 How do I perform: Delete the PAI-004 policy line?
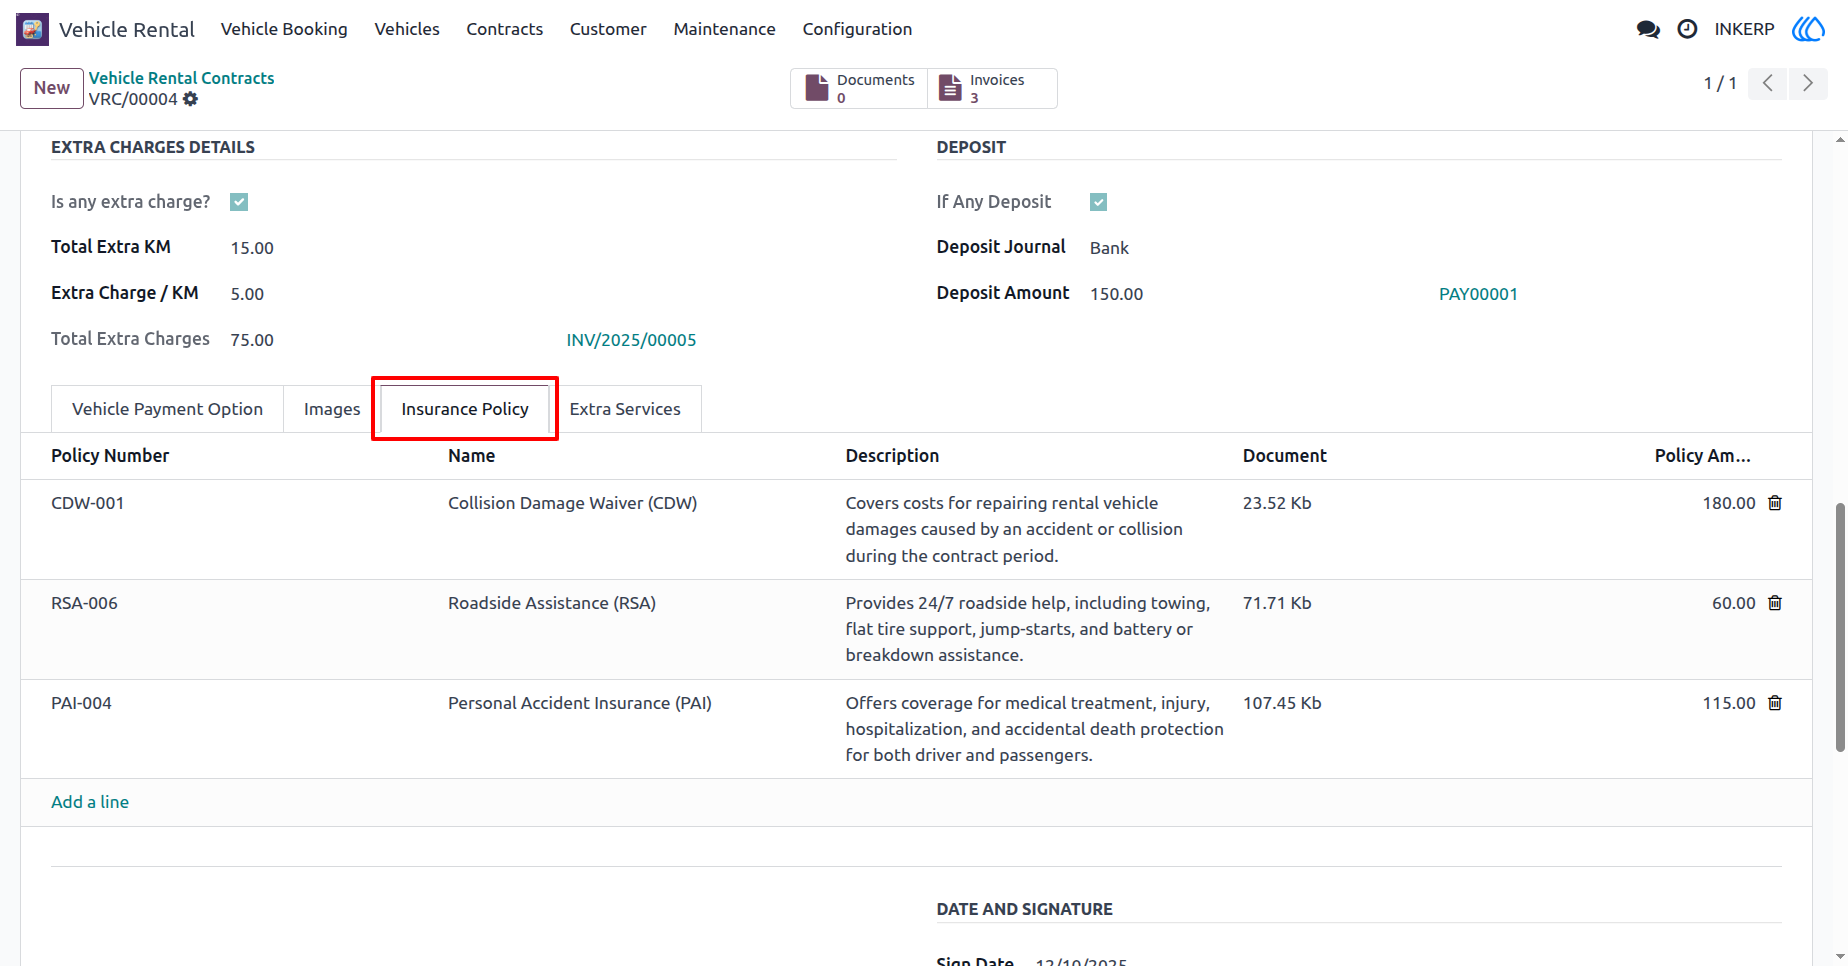point(1775,703)
